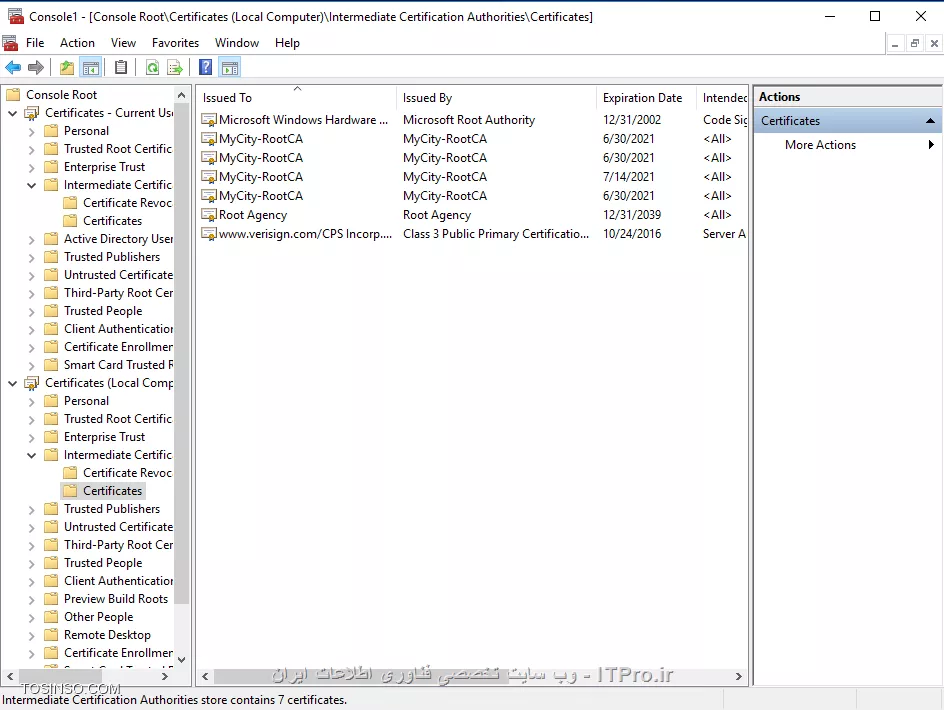
Task: Click certificate icon of Root Agency row
Action: (209, 215)
